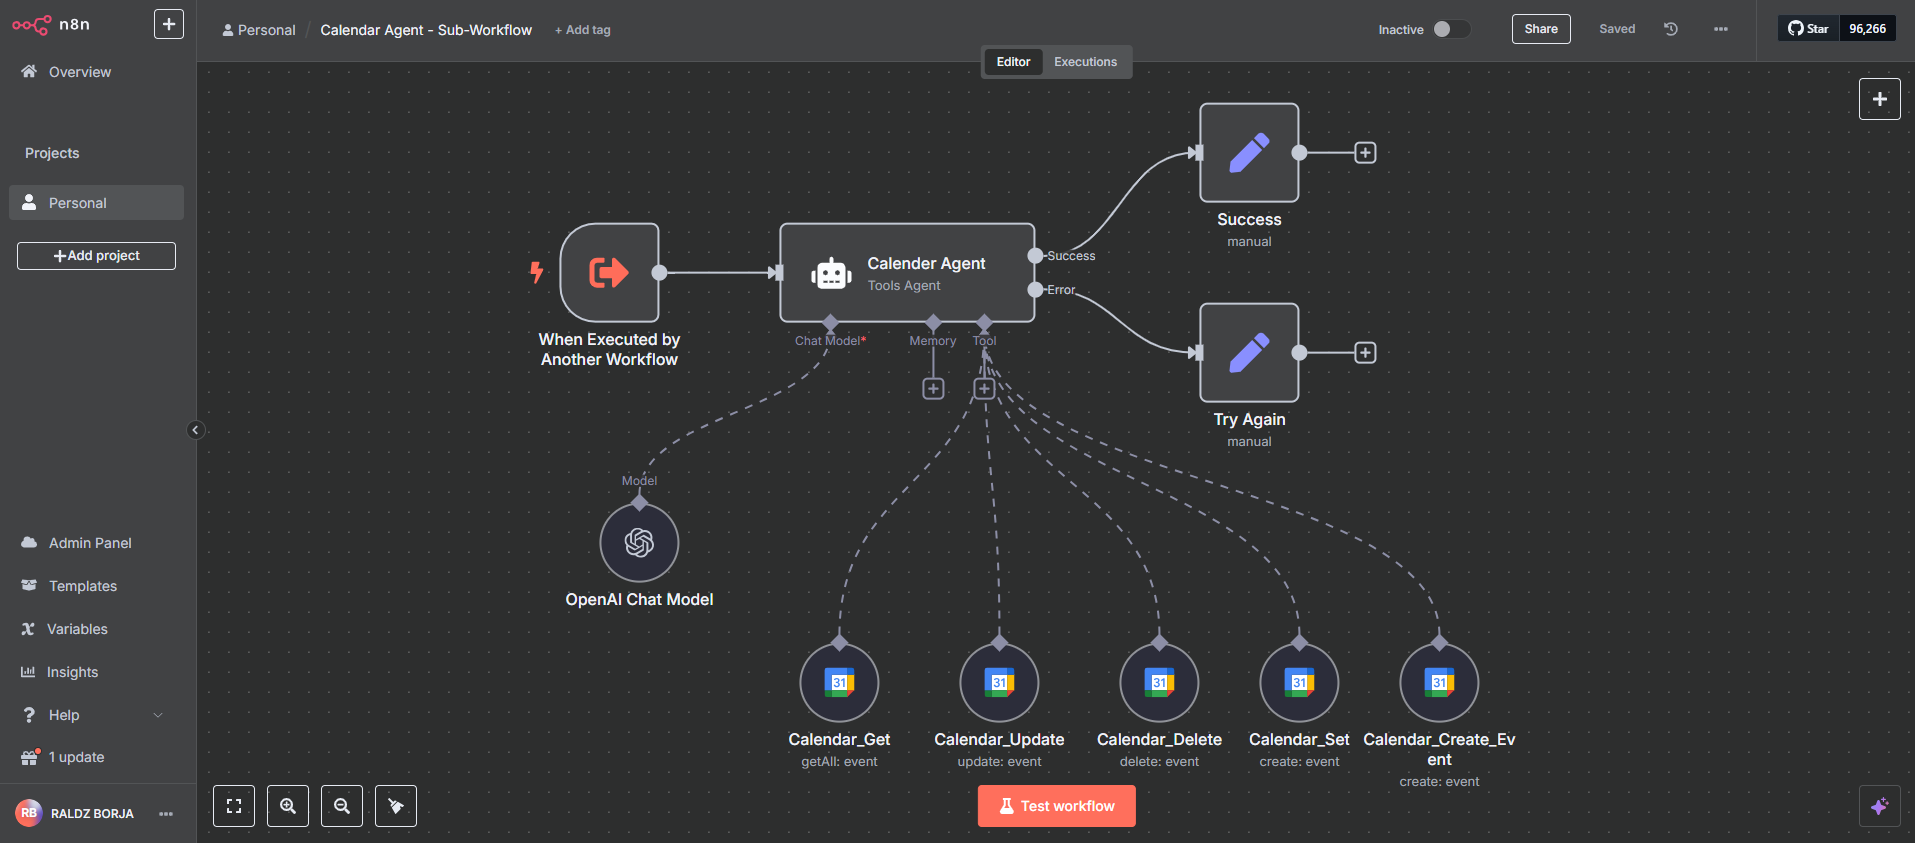Screen dimensions: 1915x843
Task: Select the OpenAI Chat Model node
Action: [639, 543]
